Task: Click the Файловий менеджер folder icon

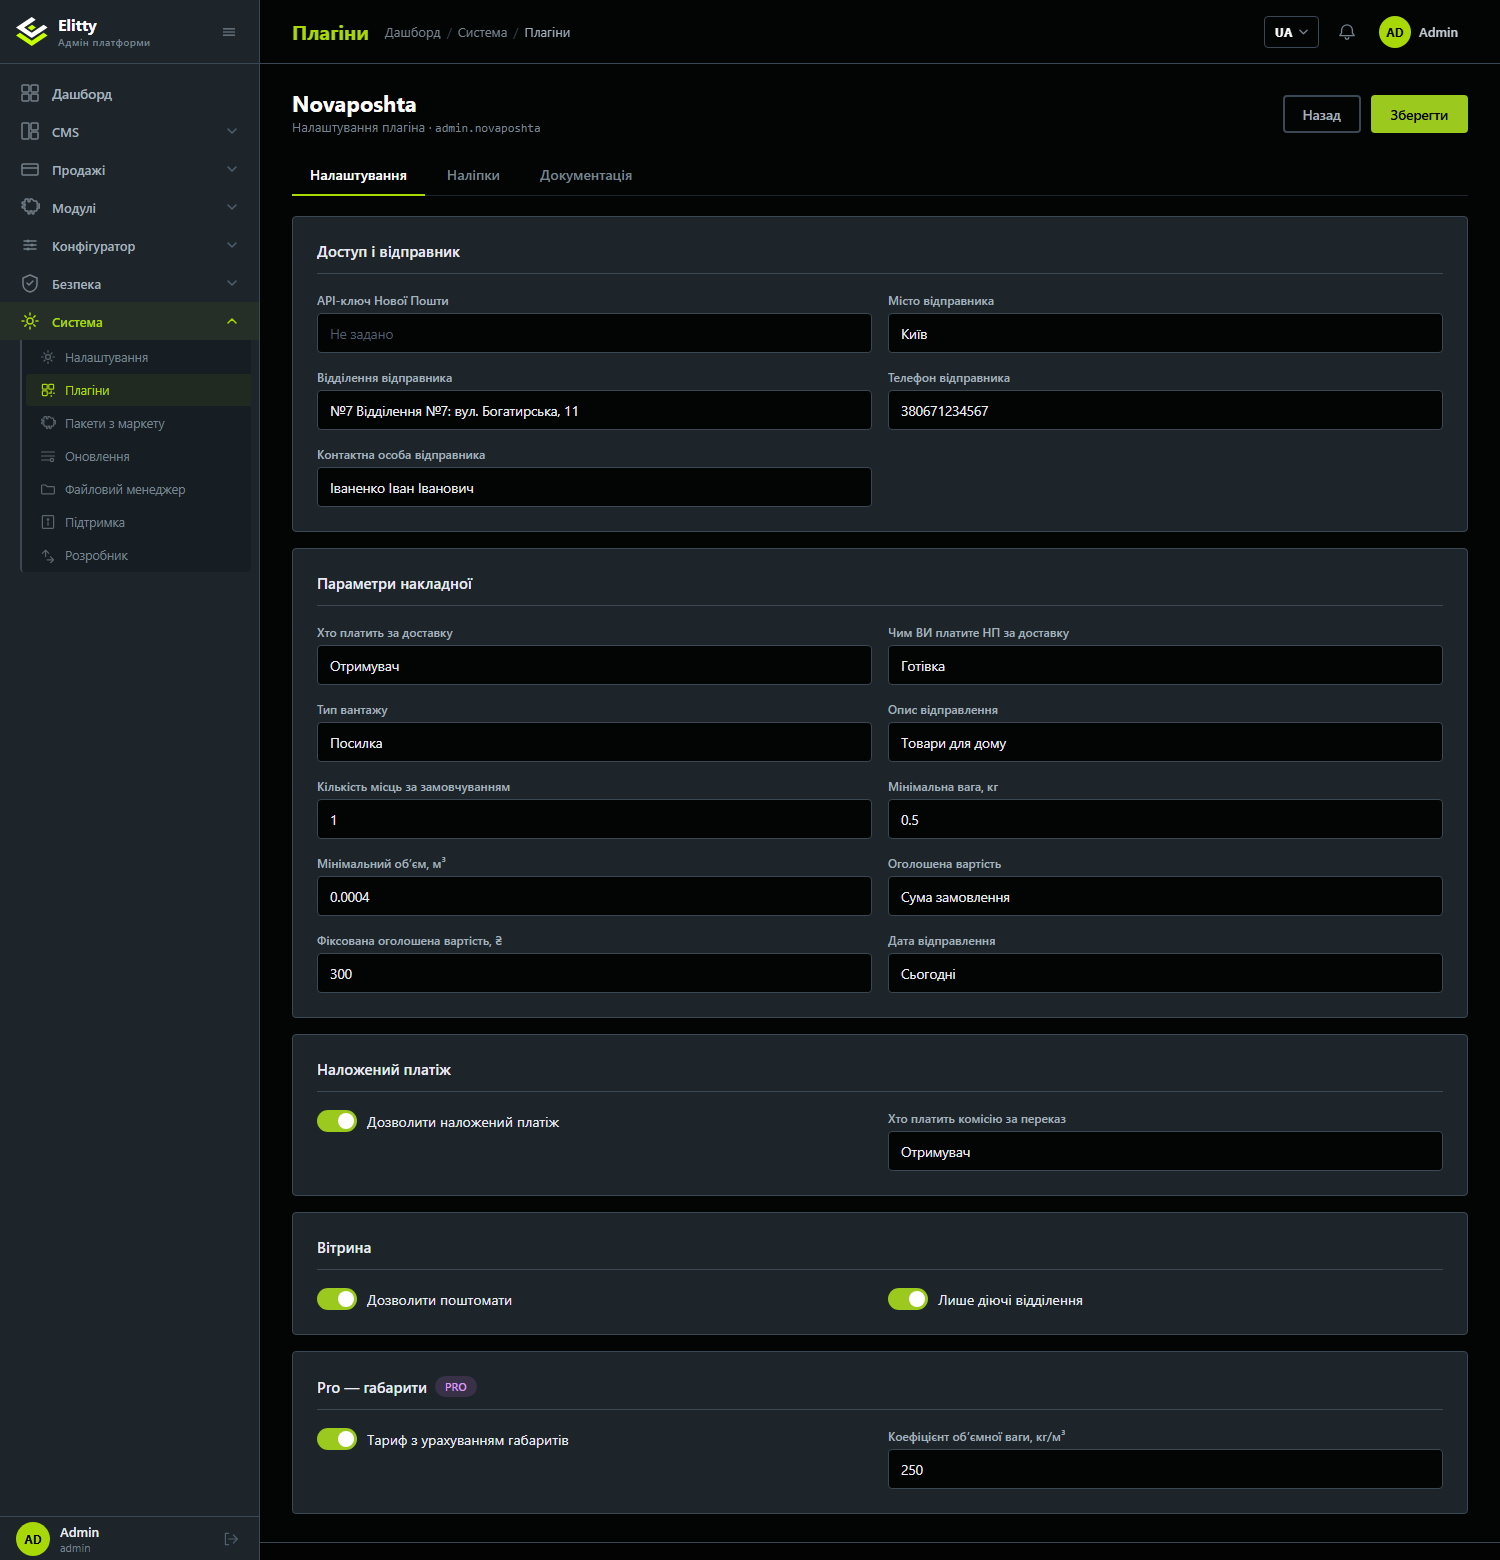Action: click(48, 489)
